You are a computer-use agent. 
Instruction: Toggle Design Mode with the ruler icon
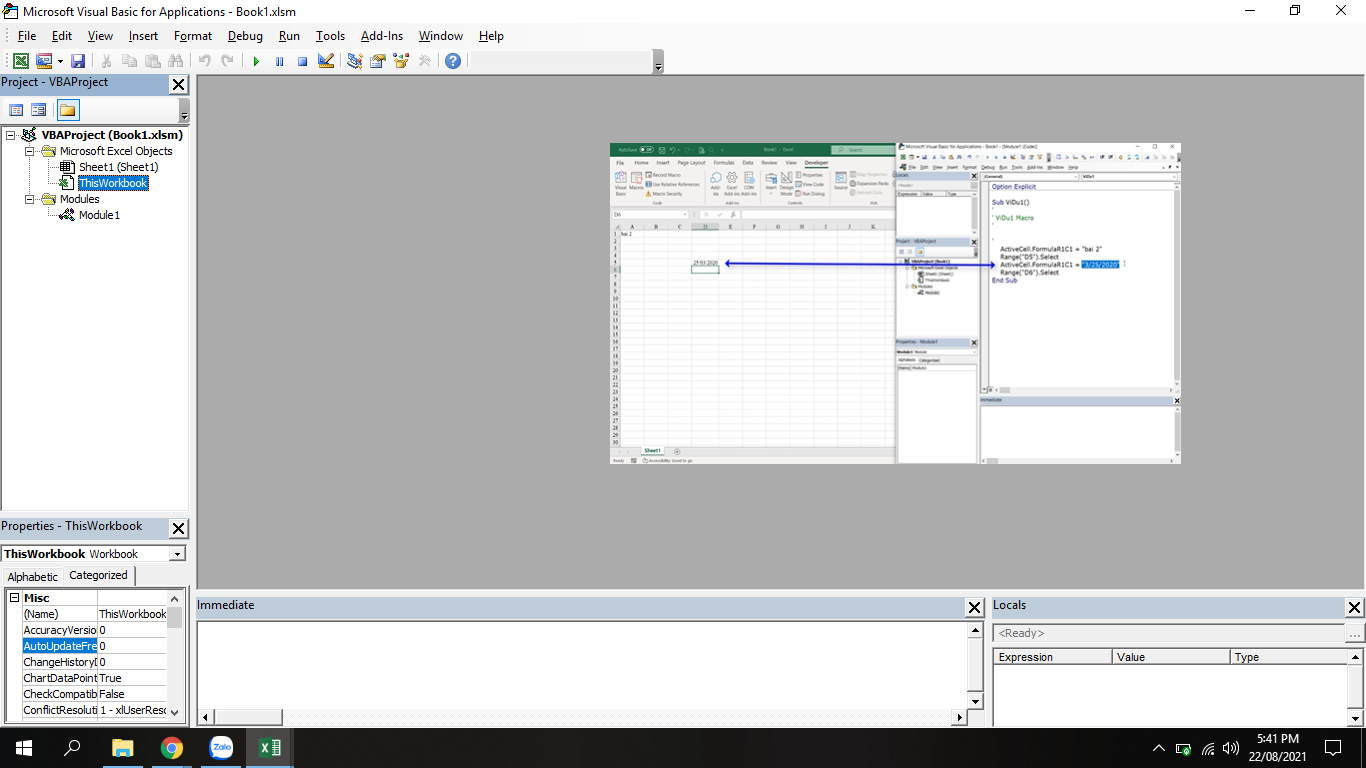[x=325, y=61]
